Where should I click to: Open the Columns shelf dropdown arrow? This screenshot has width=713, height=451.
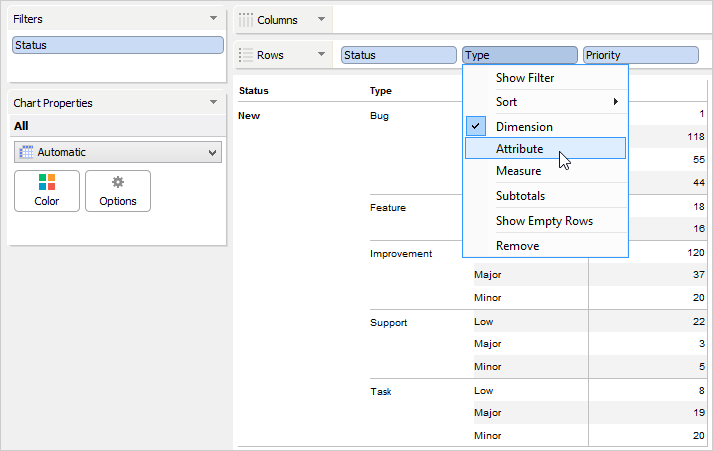point(321,19)
